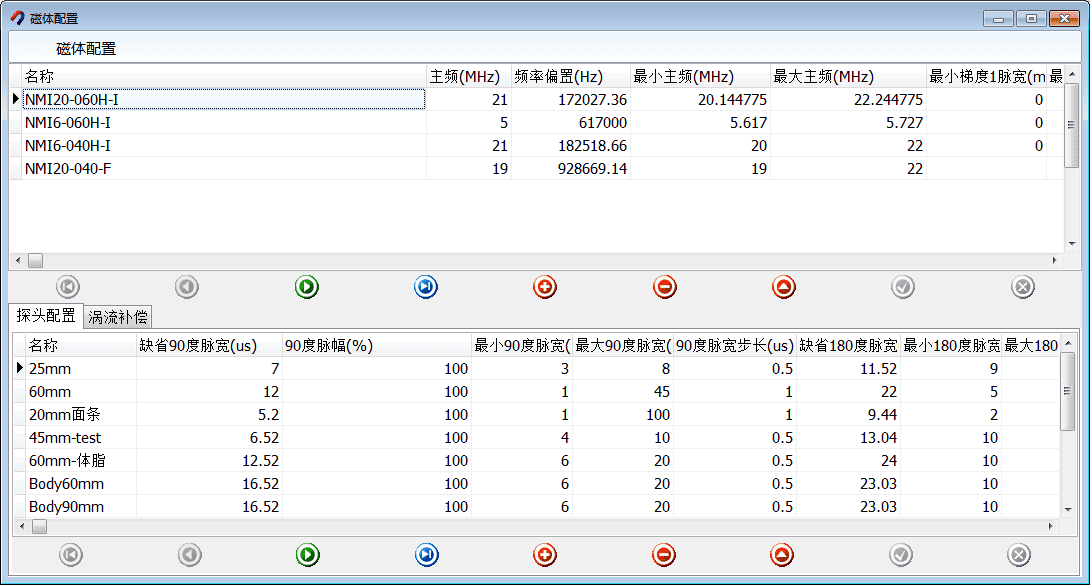Switch to the 涡流补偿 tab

point(118,317)
